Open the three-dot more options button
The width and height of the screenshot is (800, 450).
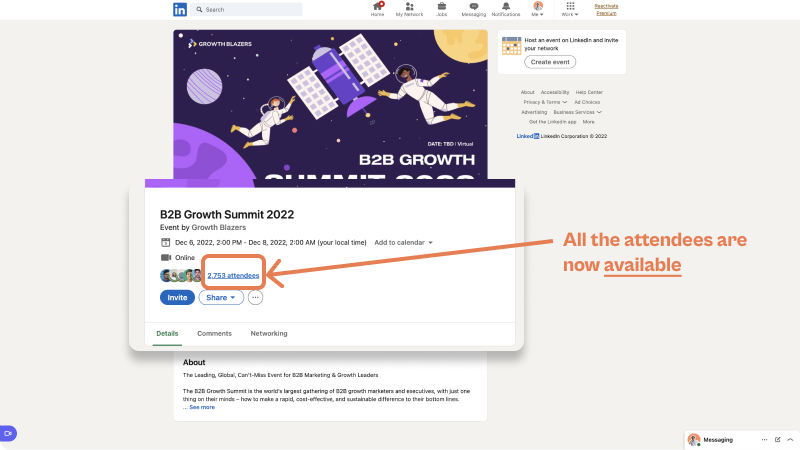point(255,297)
